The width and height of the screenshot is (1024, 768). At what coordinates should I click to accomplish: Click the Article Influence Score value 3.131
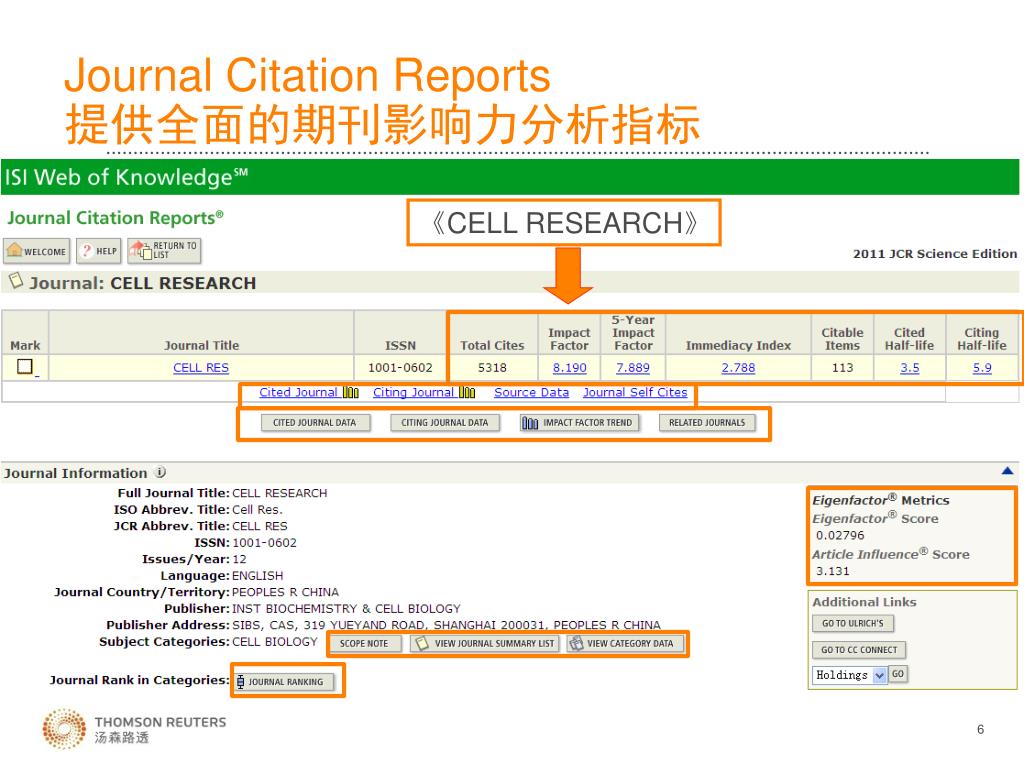pyautogui.click(x=833, y=571)
